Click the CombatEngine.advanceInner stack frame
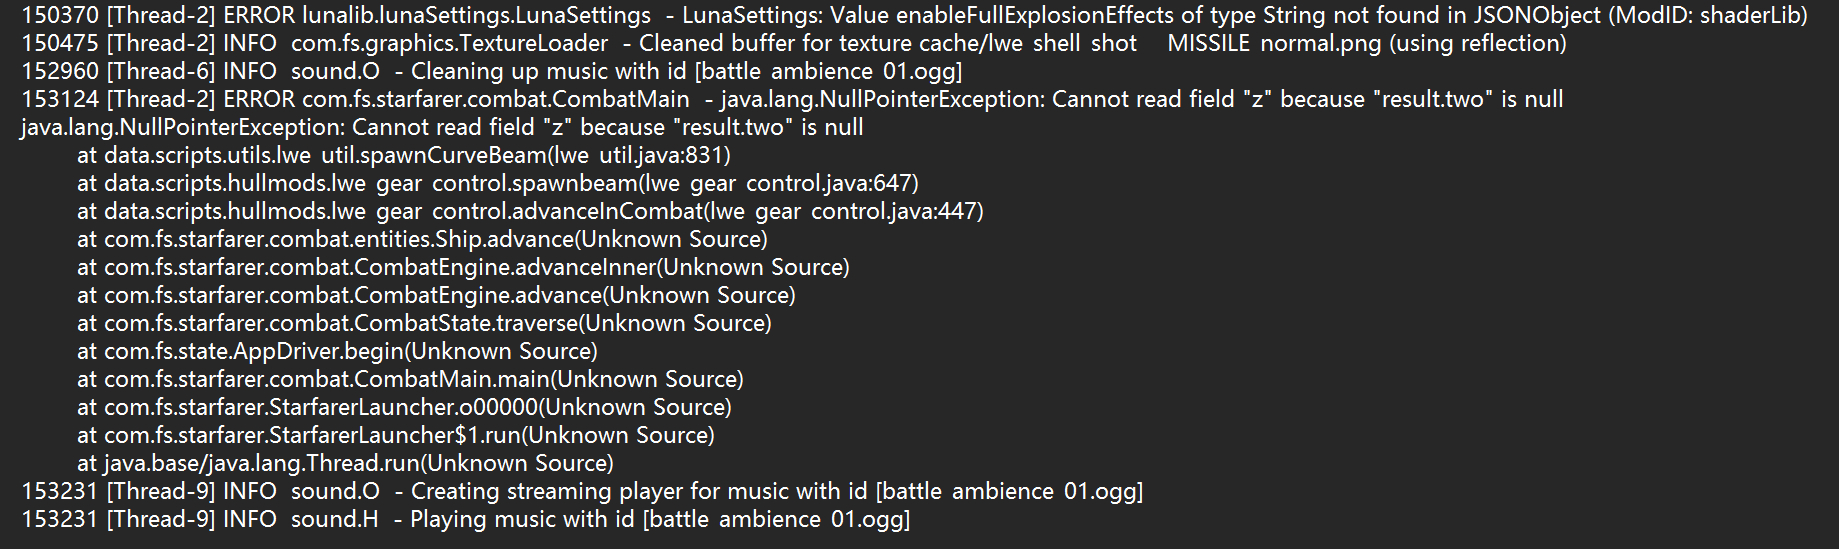Viewport: 1839px width, 549px height. point(463,268)
